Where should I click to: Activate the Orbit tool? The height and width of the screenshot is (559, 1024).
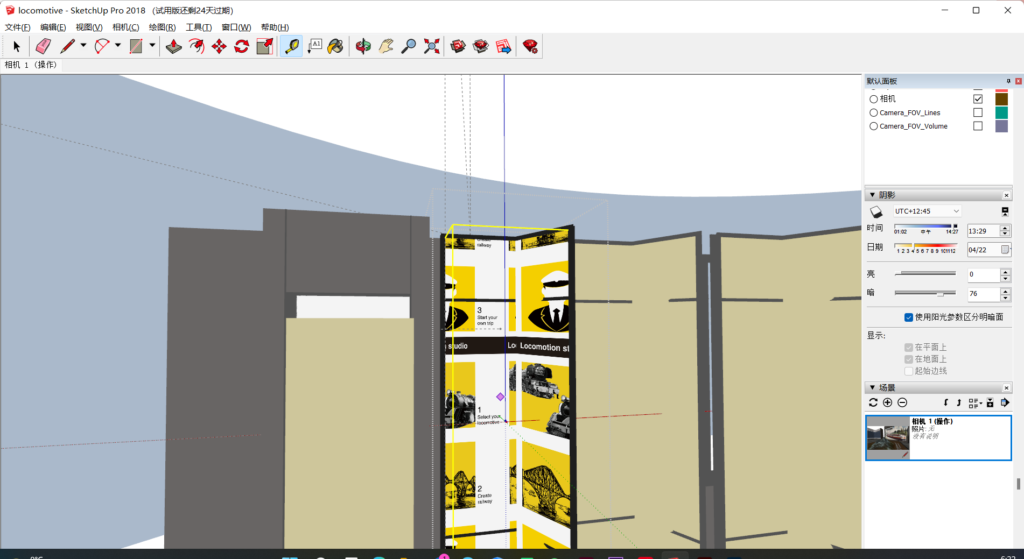363,46
